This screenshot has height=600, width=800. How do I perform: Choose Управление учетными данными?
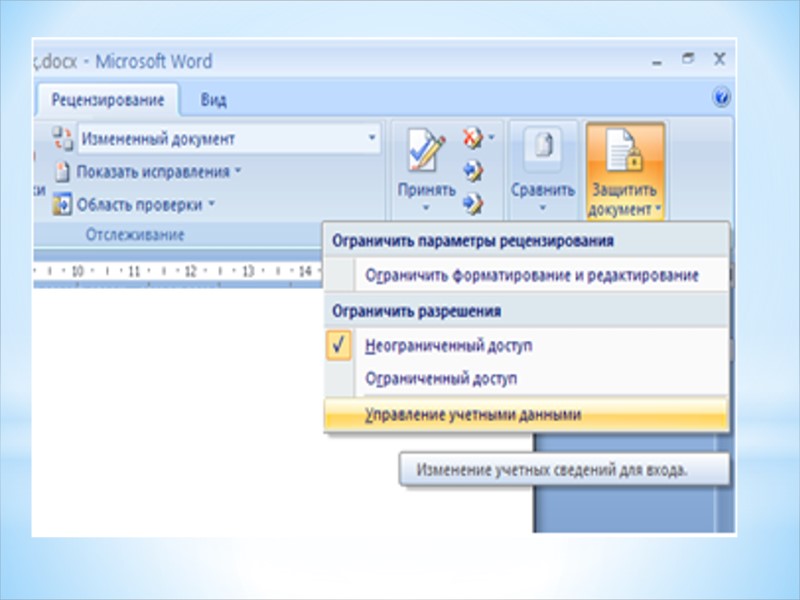[x=527, y=414]
